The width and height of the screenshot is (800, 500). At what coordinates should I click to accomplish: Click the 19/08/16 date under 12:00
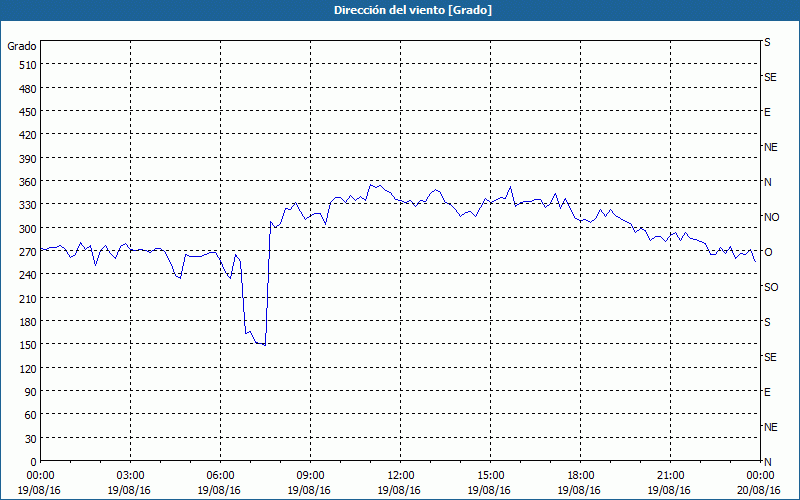pyautogui.click(x=399, y=490)
